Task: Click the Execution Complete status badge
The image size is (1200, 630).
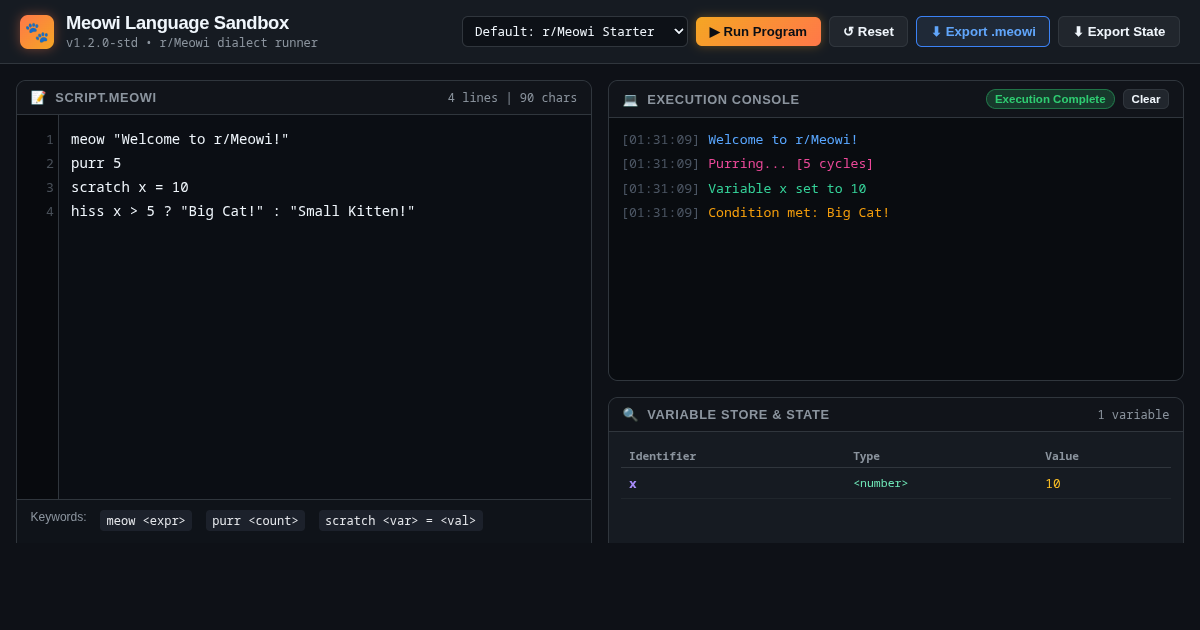Action: [1050, 99]
